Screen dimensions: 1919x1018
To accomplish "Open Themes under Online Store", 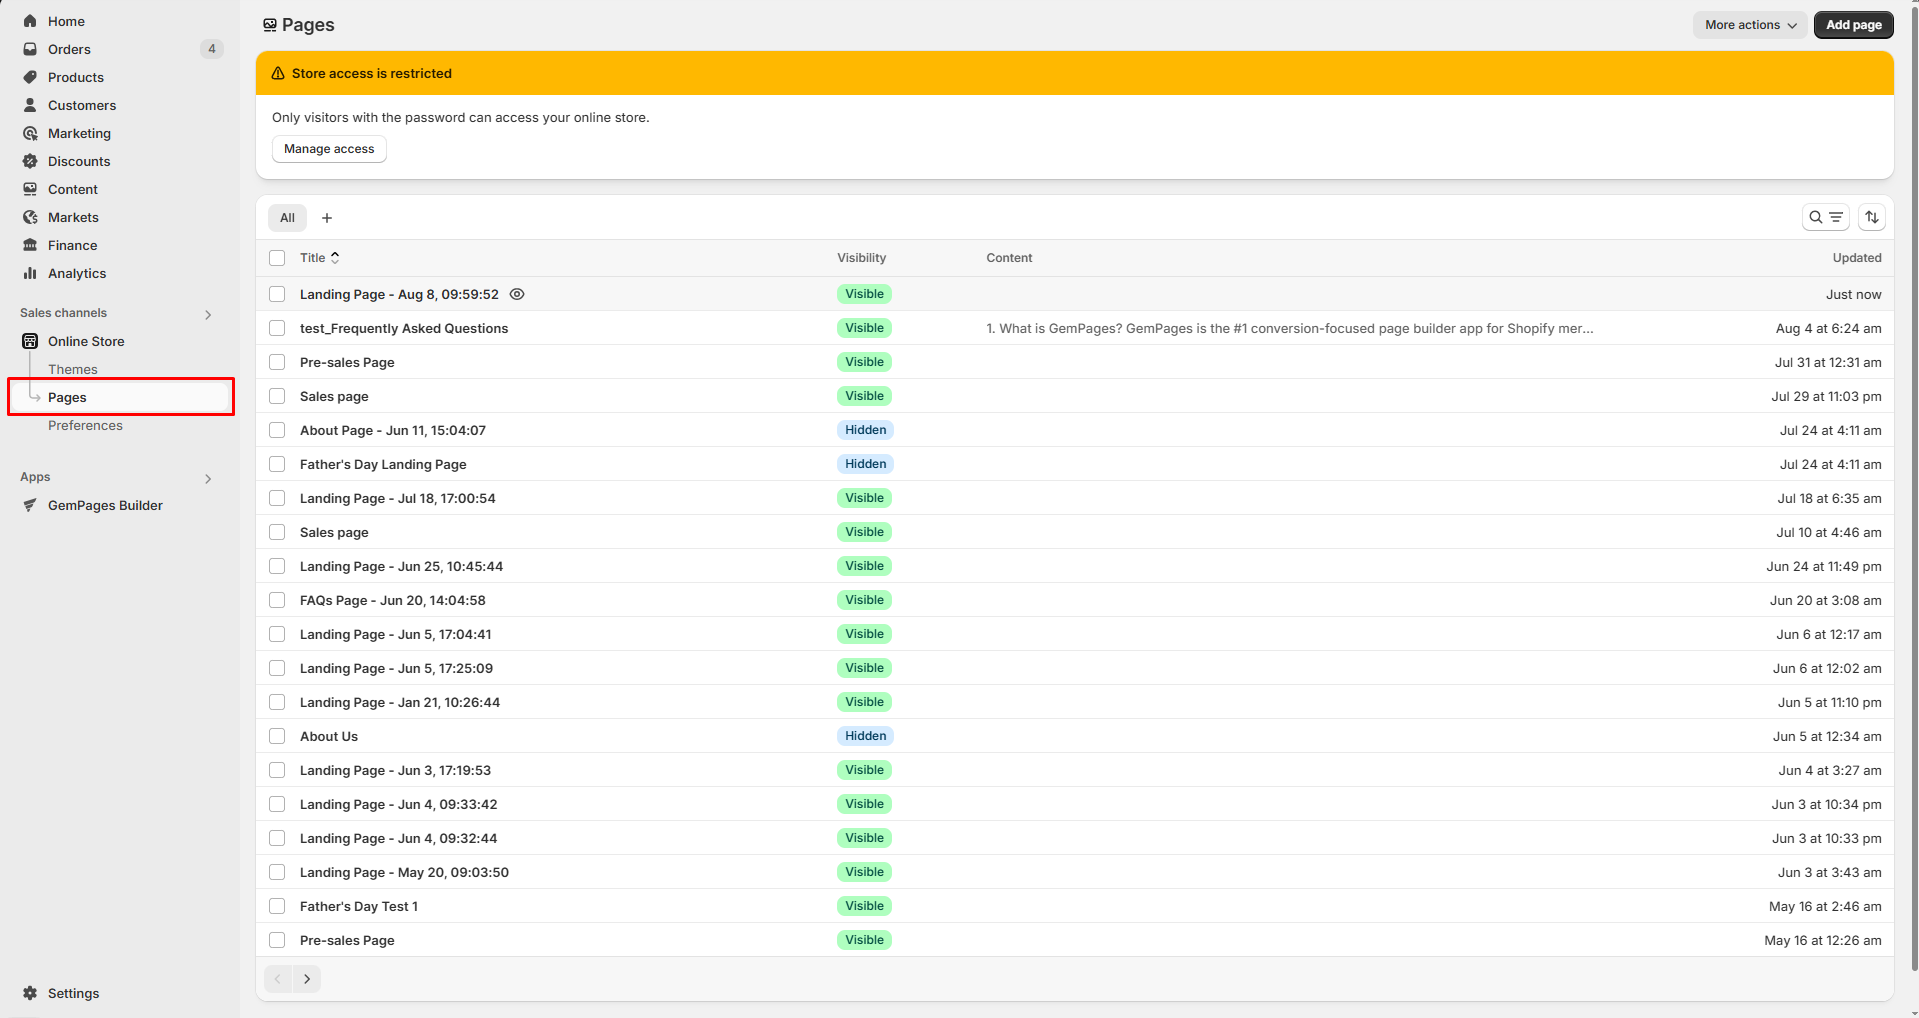I will (73, 369).
